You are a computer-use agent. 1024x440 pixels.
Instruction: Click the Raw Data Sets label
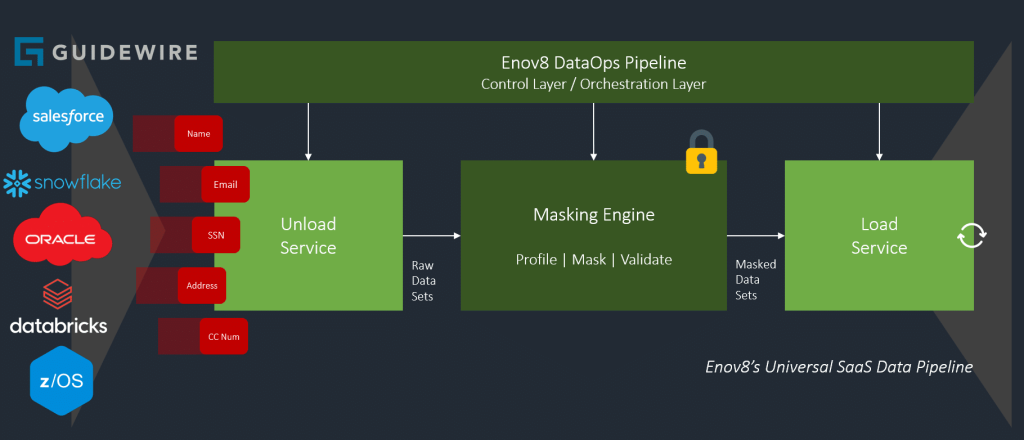click(423, 281)
